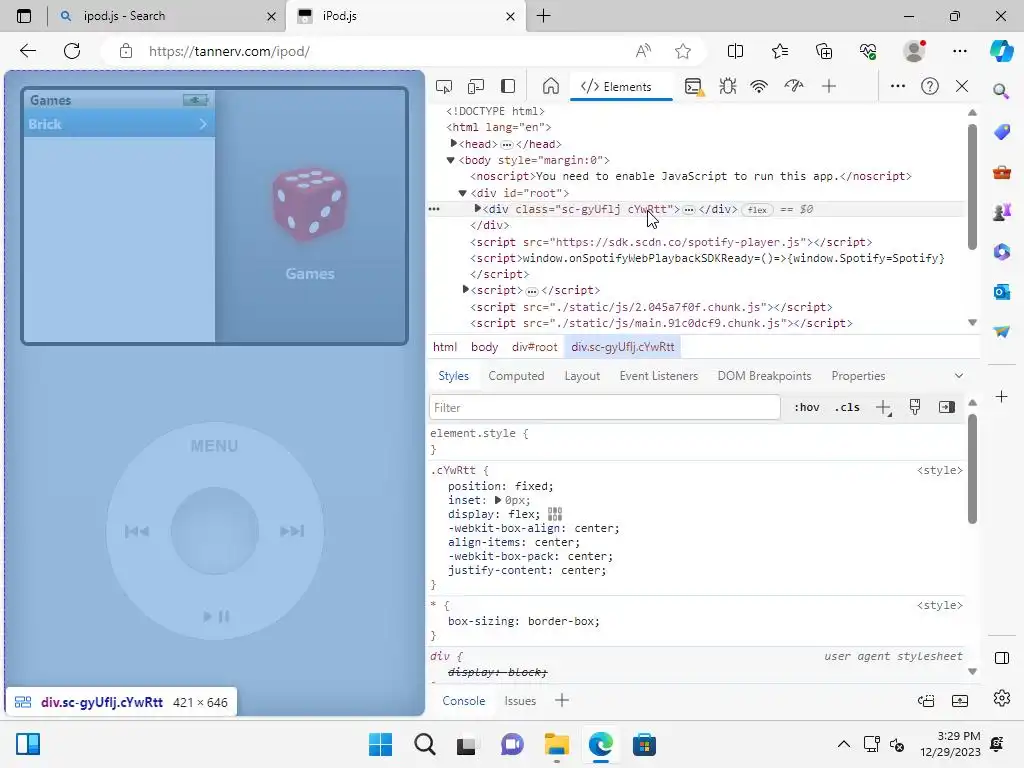This screenshot has width=1024, height=768.
Task: Refresh the current page
Action: coord(72,51)
